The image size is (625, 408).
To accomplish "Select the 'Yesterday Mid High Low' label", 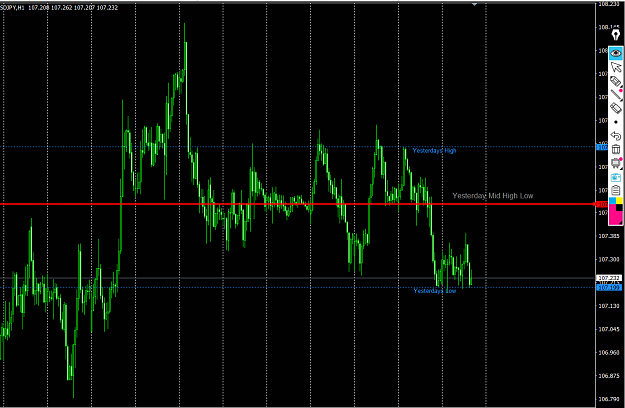I will [493, 196].
